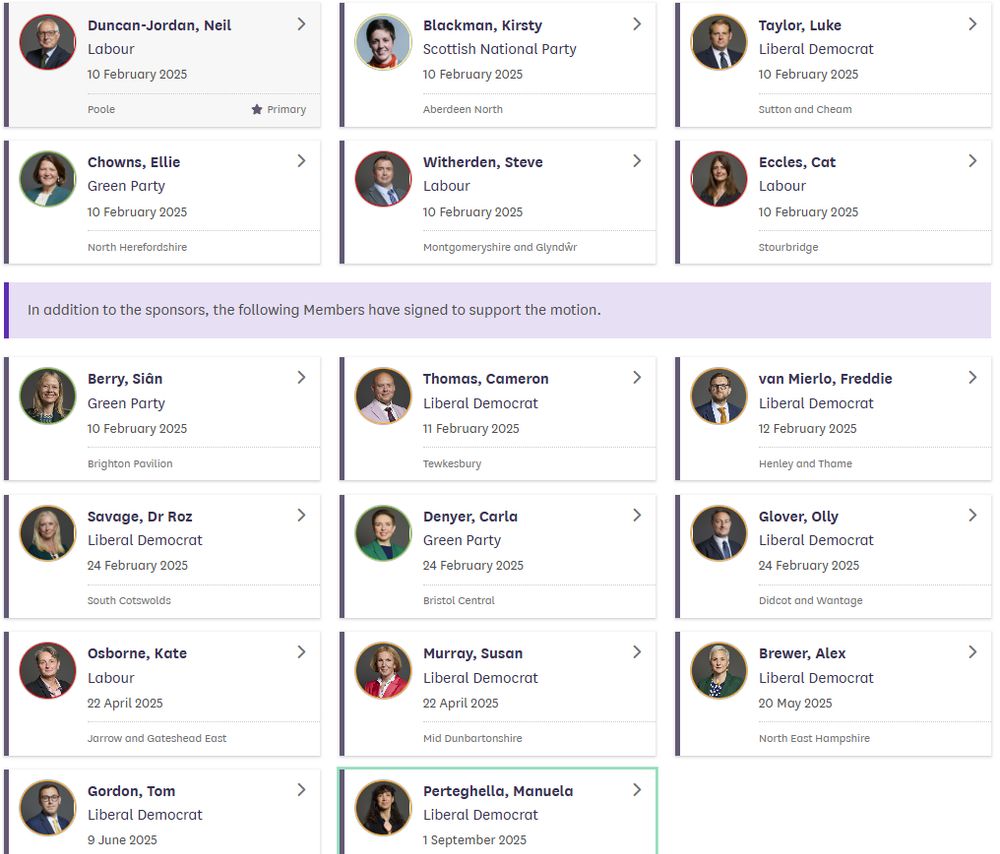Open Freddie van Mierlo's card via its chevron
1000x854 pixels.
click(972, 378)
